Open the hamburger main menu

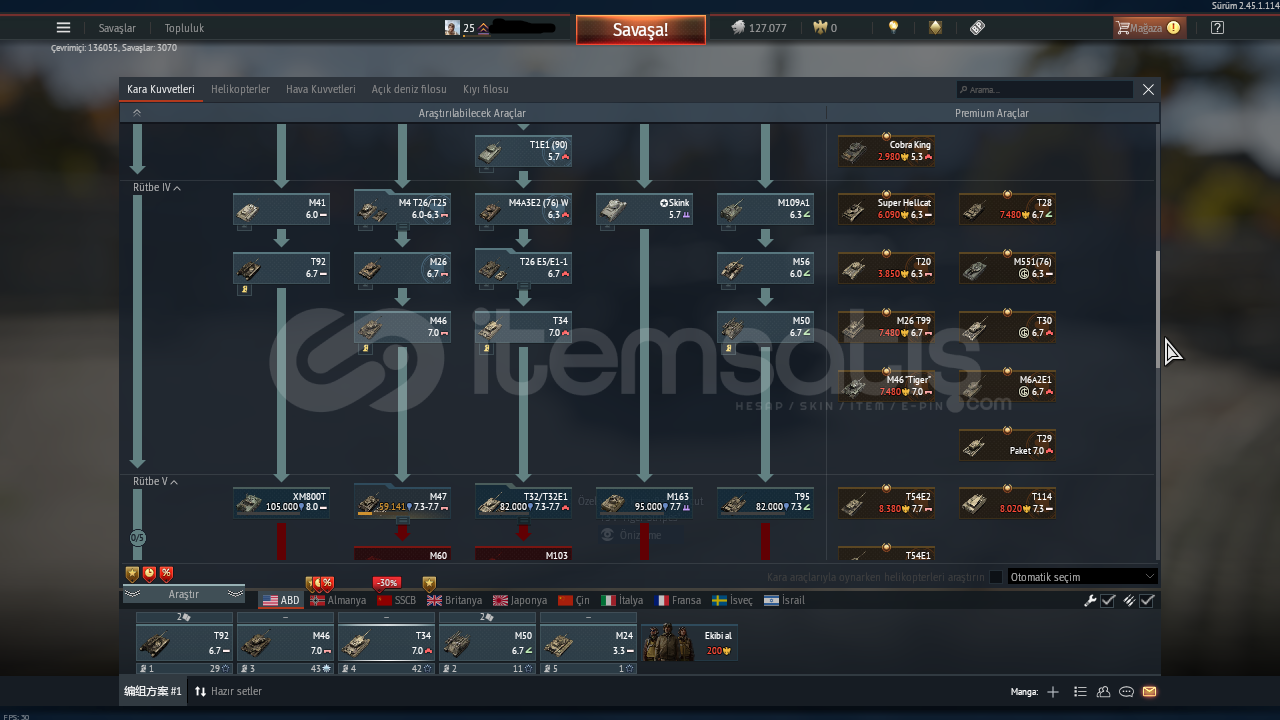pos(64,28)
